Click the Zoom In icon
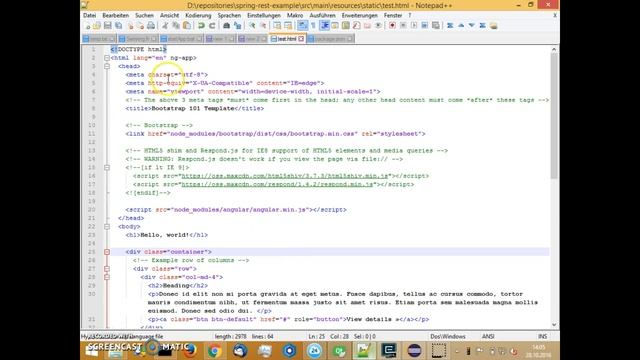This screenshot has width=640, height=360. click(252, 26)
